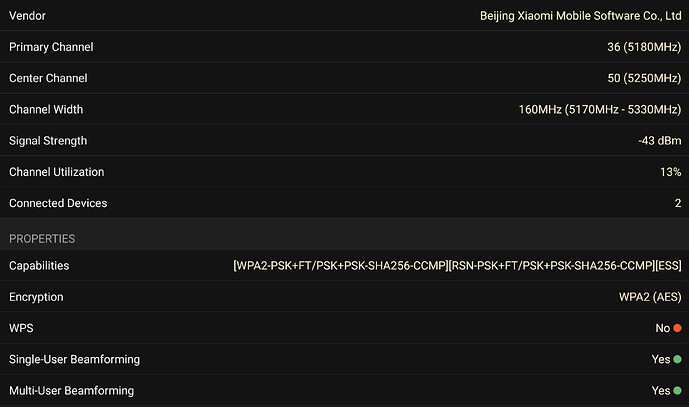Click the WPS label

pyautogui.click(x=21, y=328)
